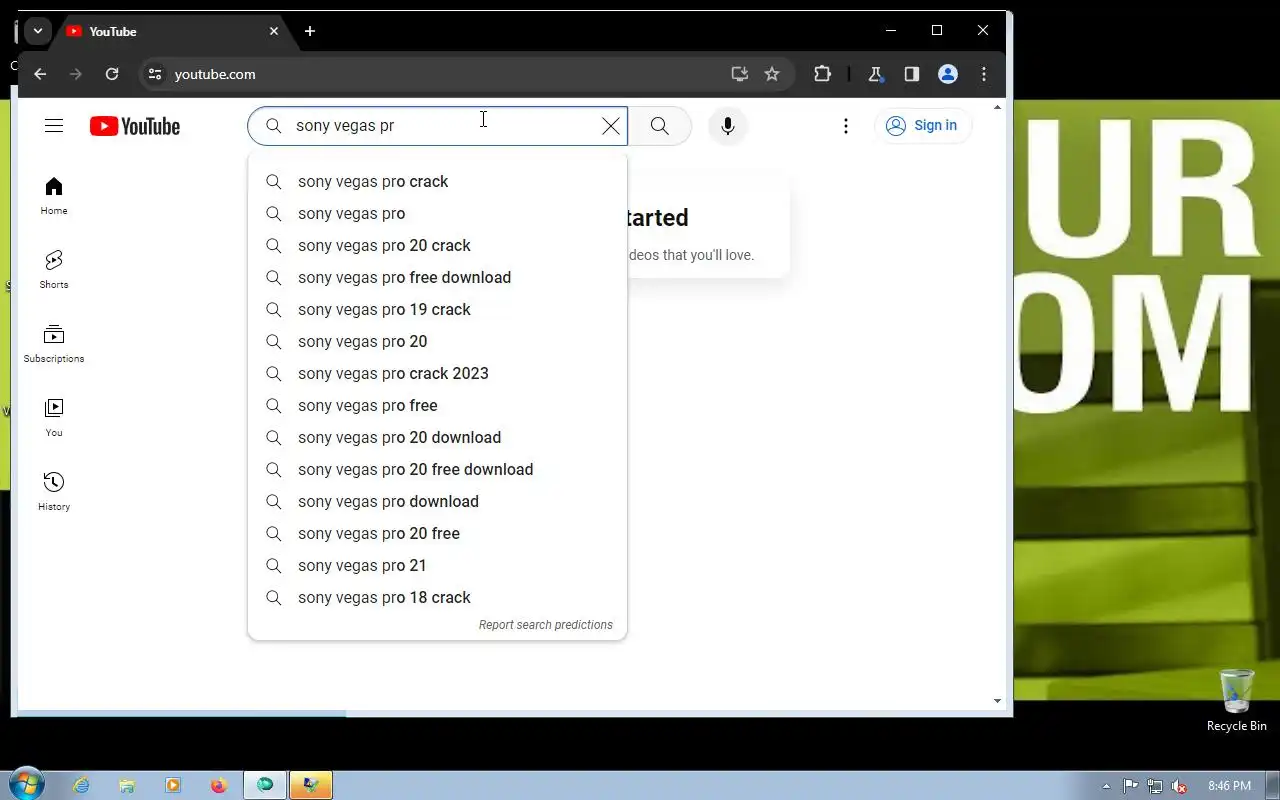This screenshot has height=800, width=1280.
Task: Reload the YouTube page
Action: tap(112, 74)
